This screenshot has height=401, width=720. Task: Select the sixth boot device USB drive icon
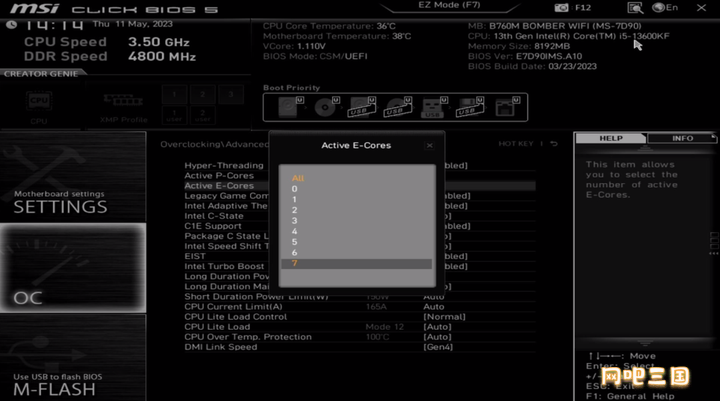(x=470, y=107)
